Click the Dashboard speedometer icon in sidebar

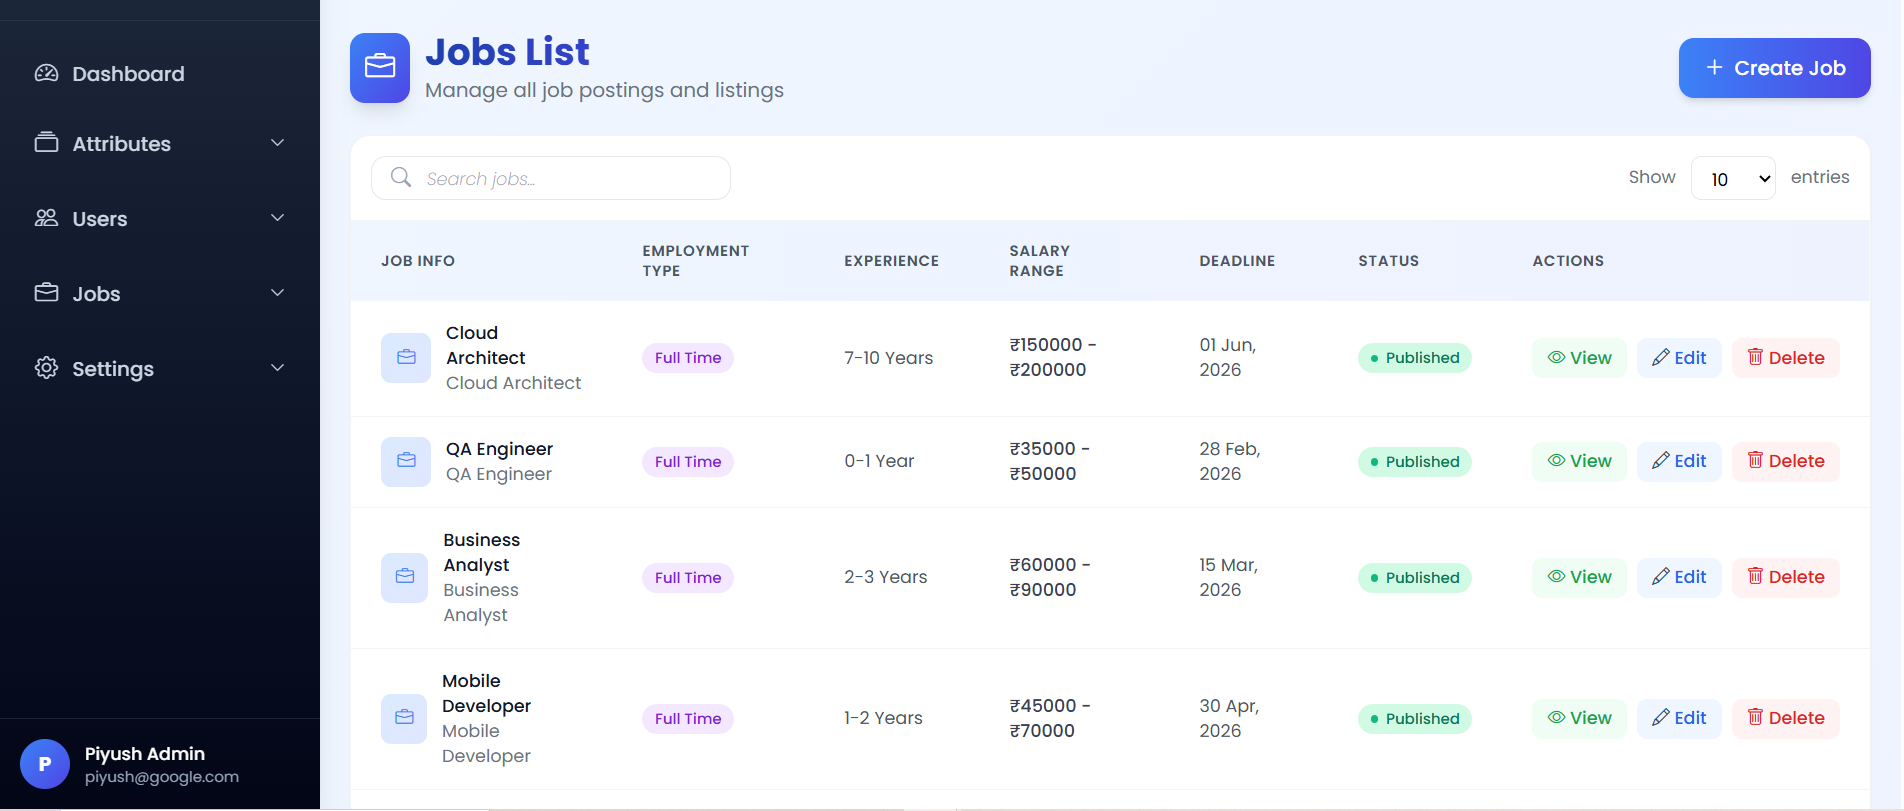(46, 73)
